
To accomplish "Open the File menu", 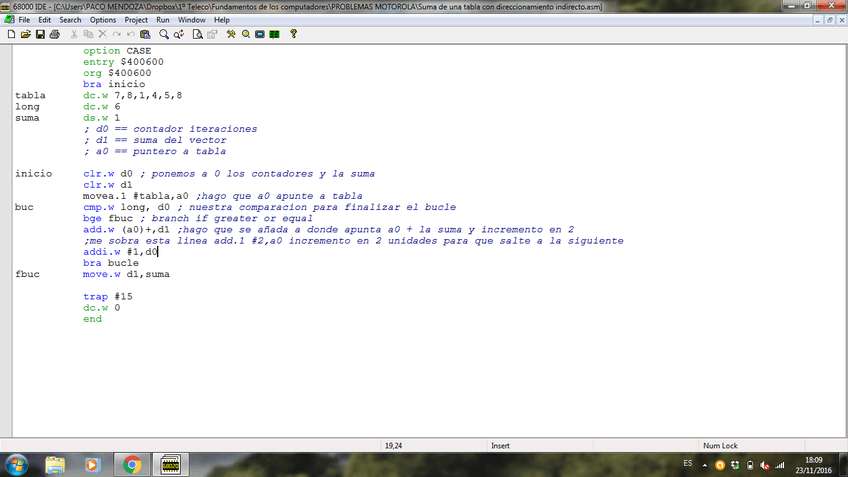I will coord(24,20).
